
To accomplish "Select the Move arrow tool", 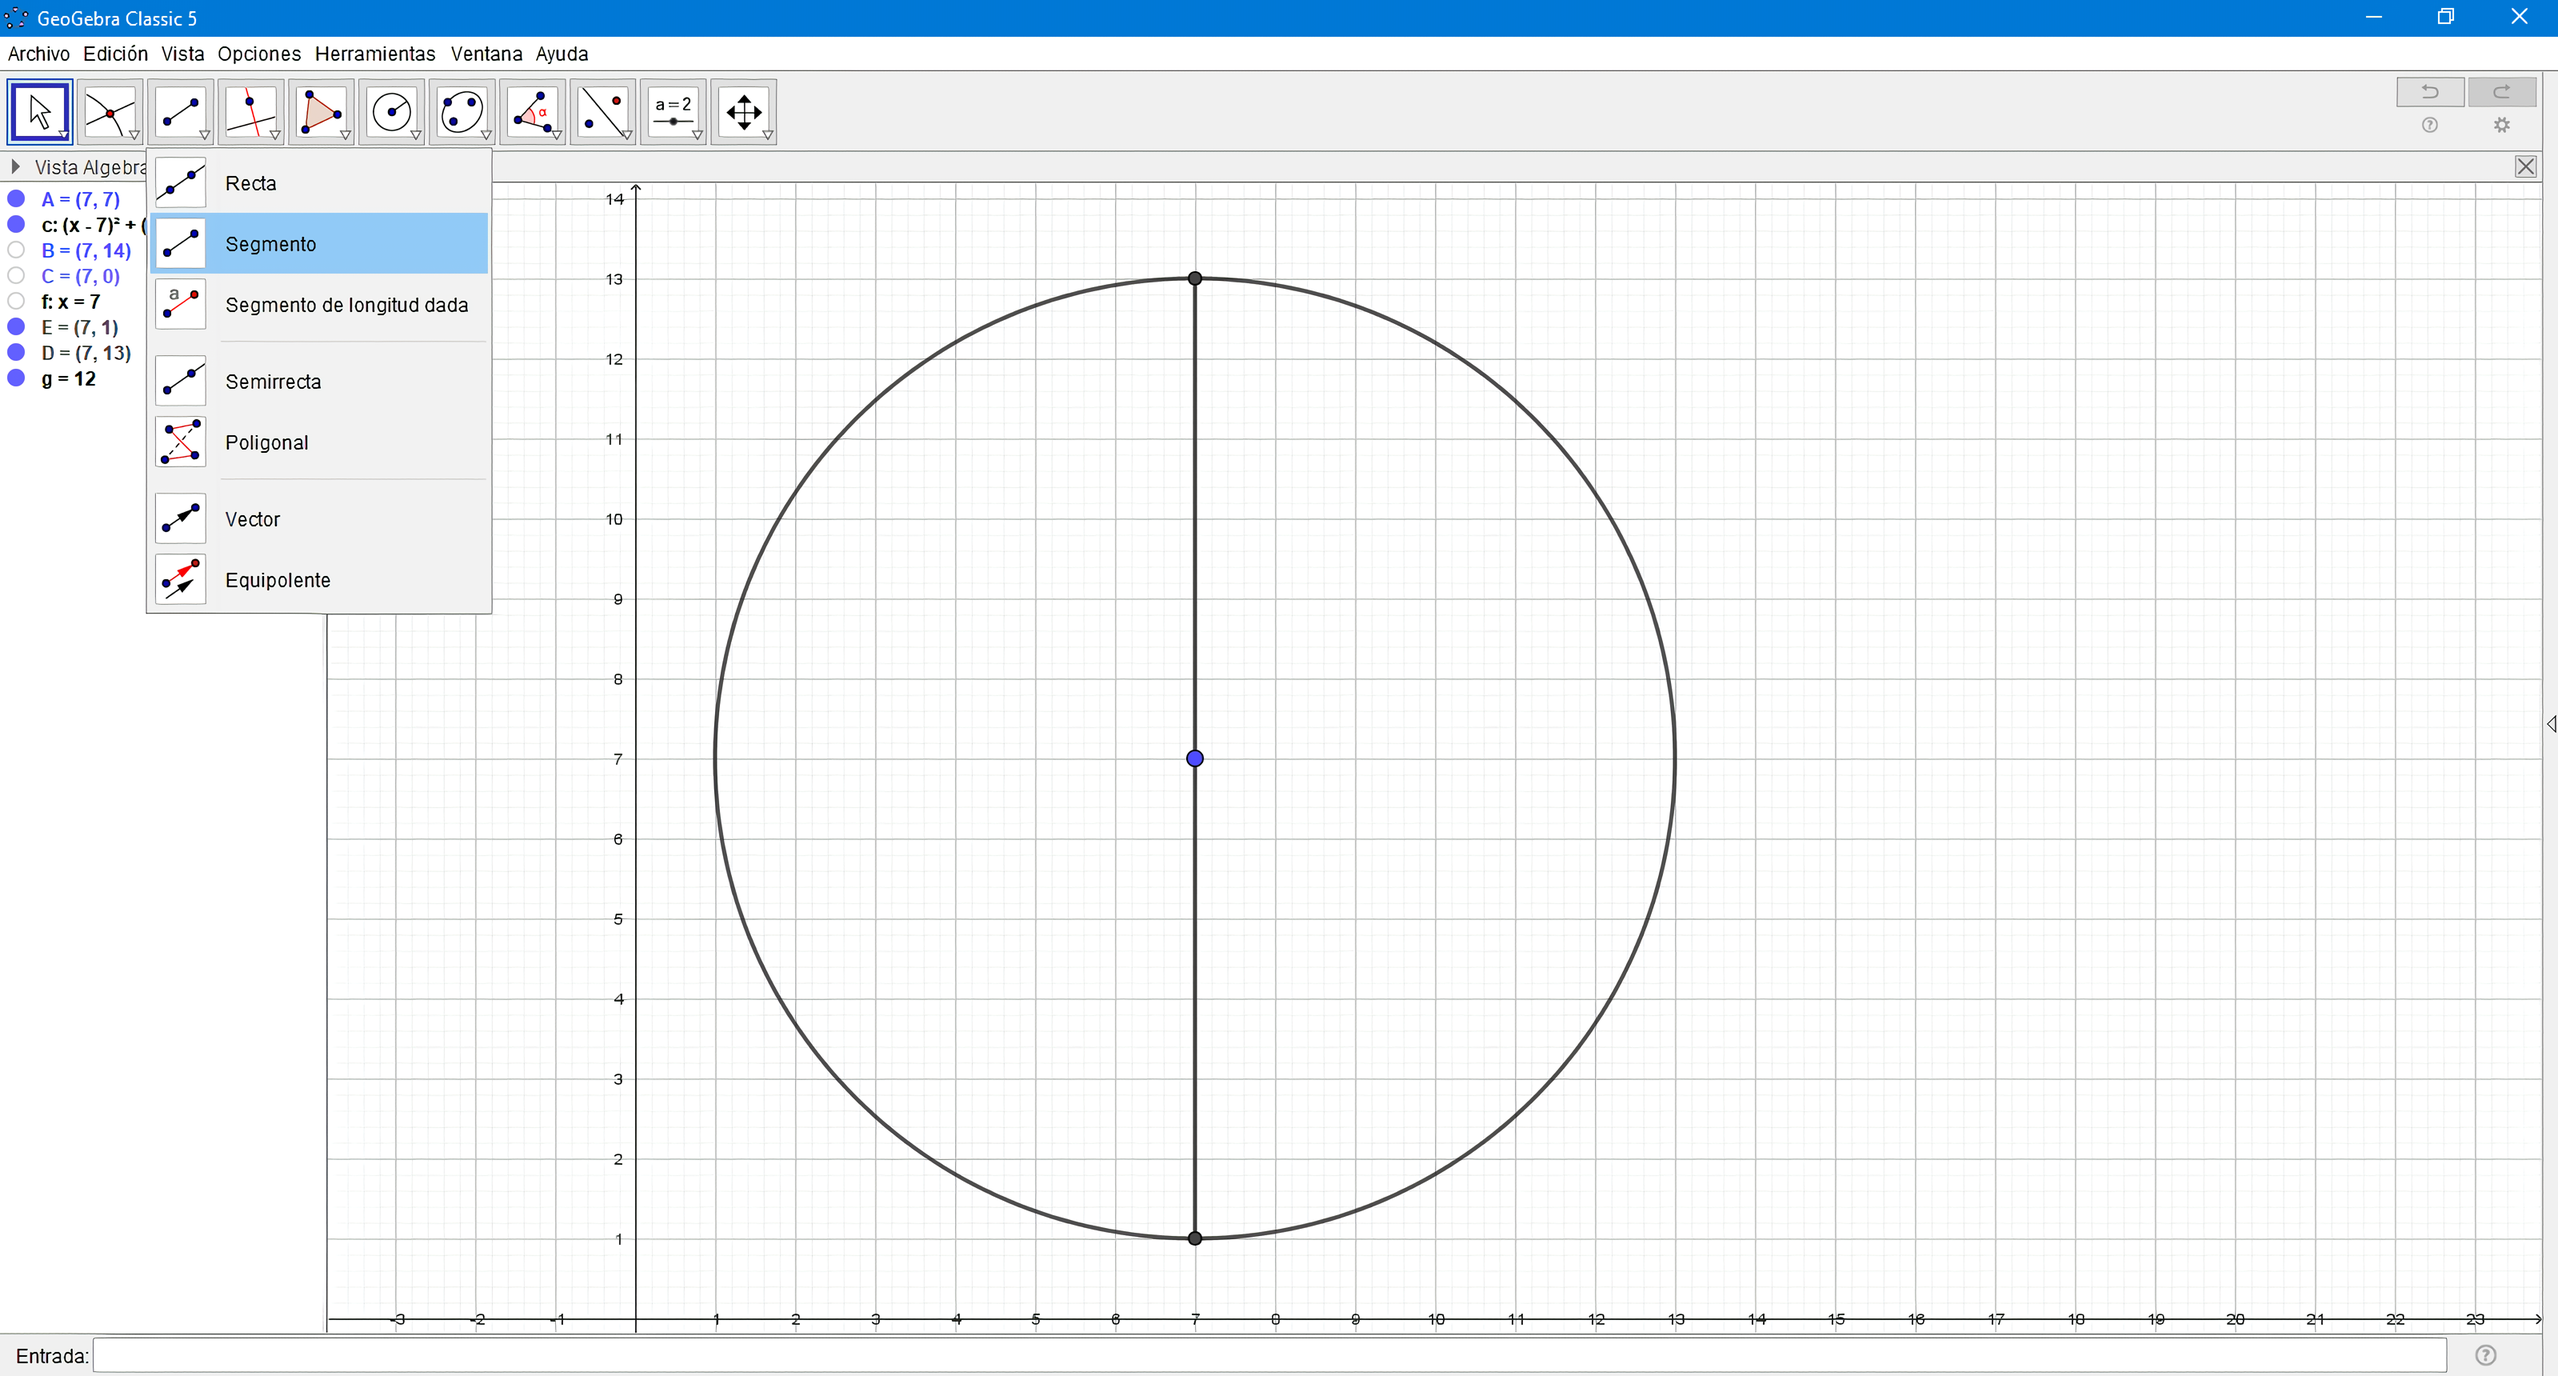I will click(40, 112).
